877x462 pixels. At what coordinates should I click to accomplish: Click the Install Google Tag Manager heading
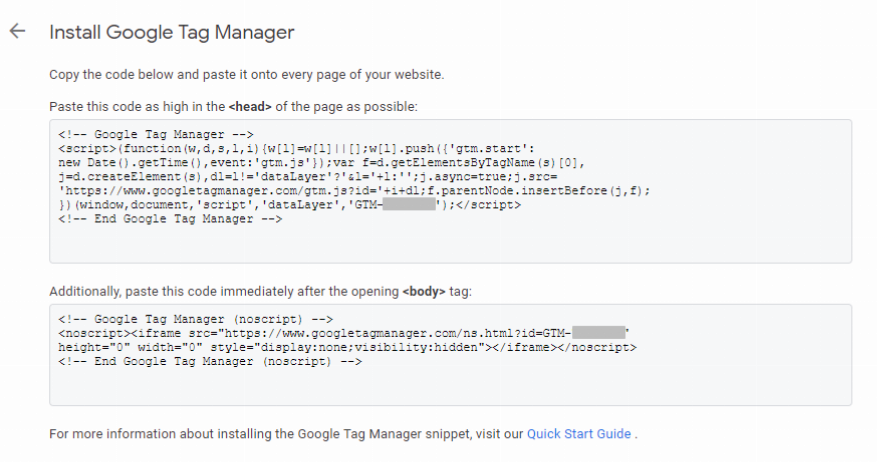(172, 32)
